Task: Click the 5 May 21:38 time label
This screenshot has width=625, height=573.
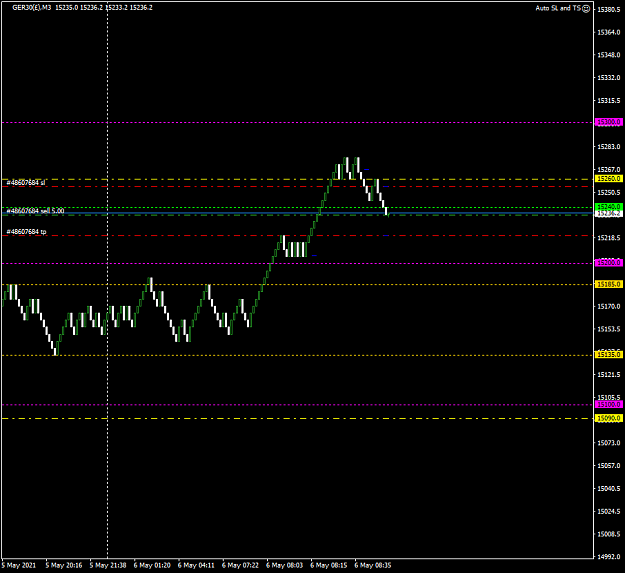Action: (x=108, y=565)
